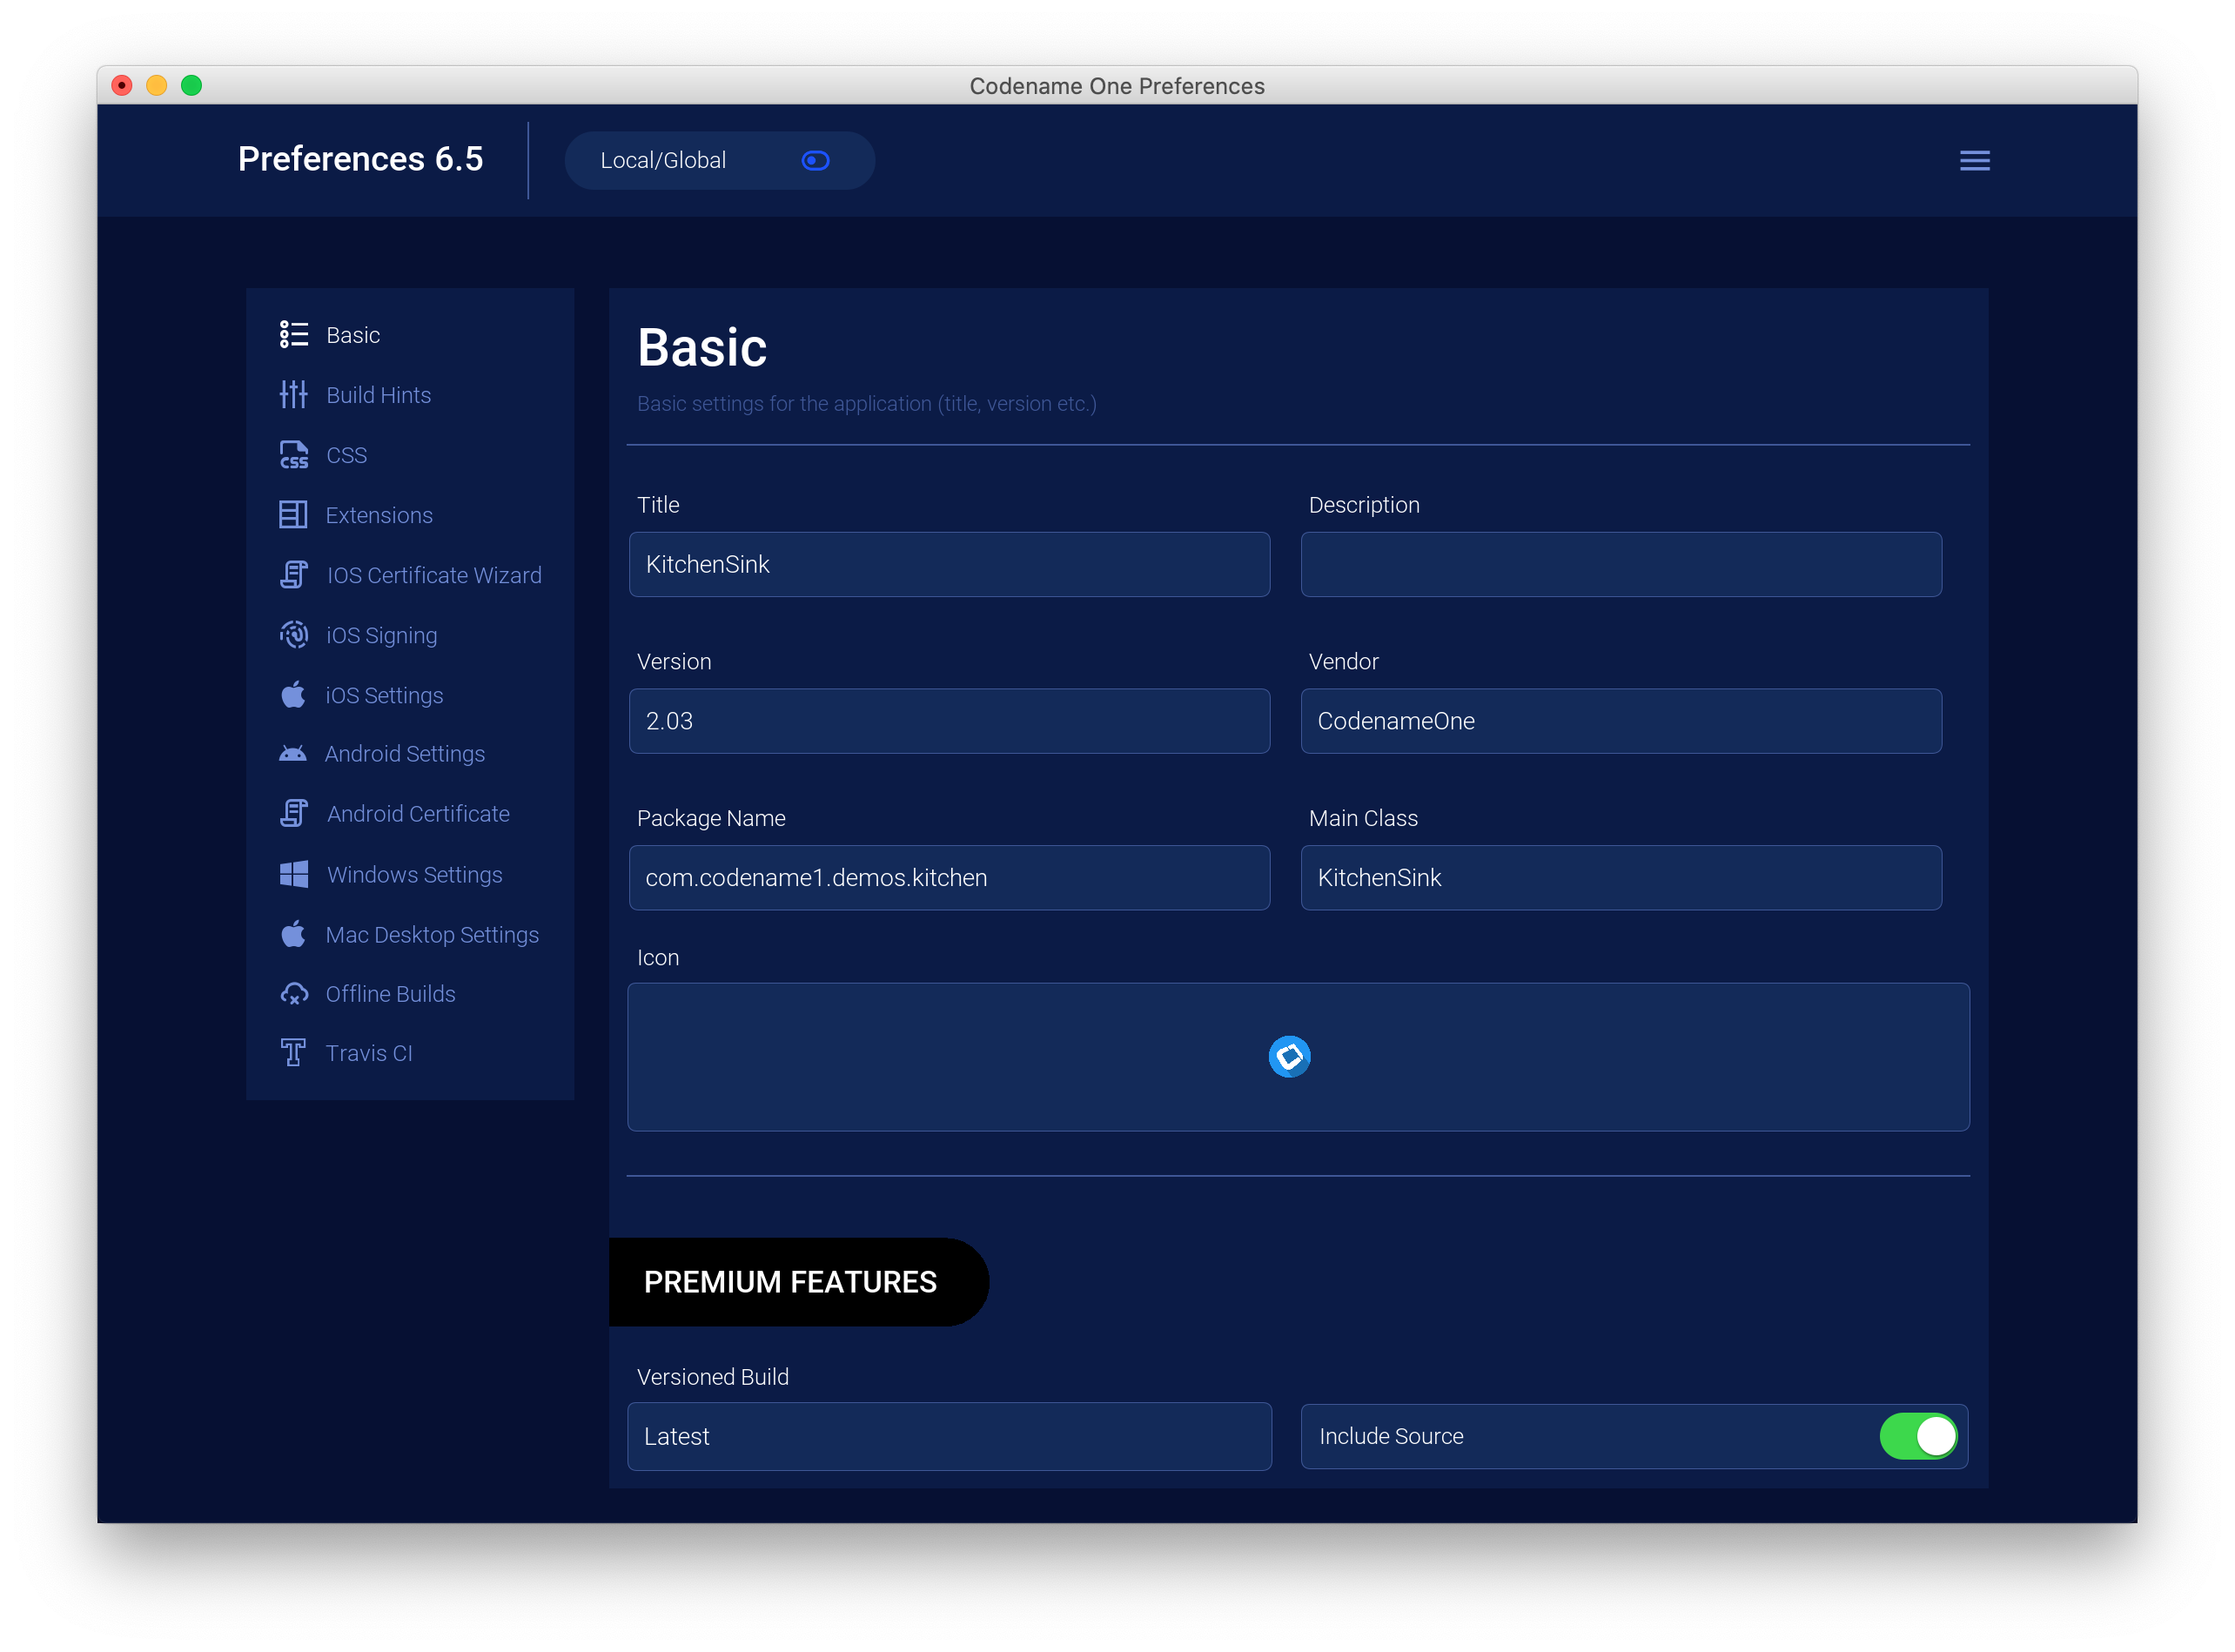2235x1652 pixels.
Task: Open iOS Signing settings
Action: pyautogui.click(x=380, y=634)
